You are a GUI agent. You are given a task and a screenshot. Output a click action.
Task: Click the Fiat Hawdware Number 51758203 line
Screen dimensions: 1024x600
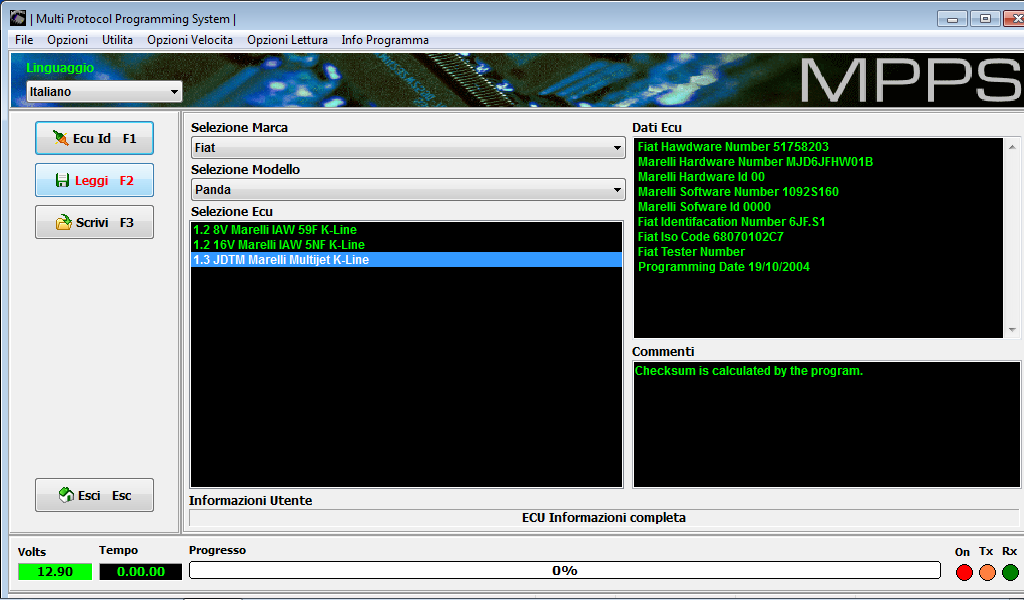[x=733, y=147]
